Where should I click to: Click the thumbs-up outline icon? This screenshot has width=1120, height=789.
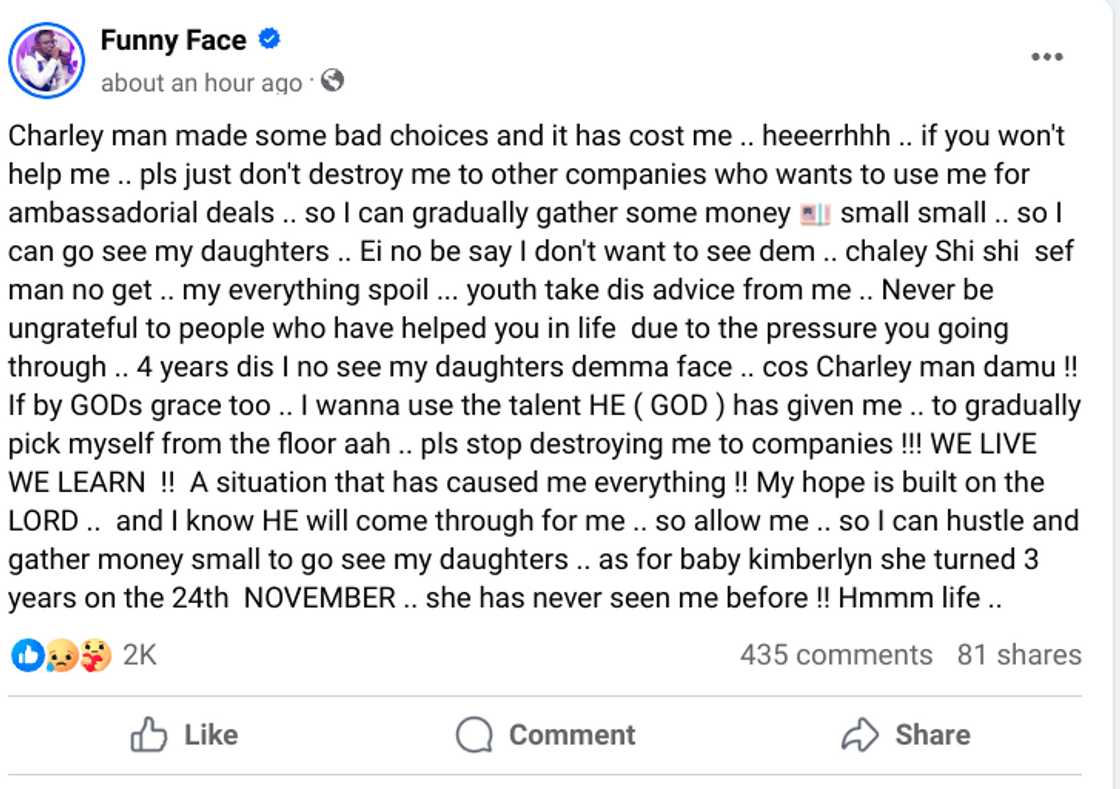point(149,735)
